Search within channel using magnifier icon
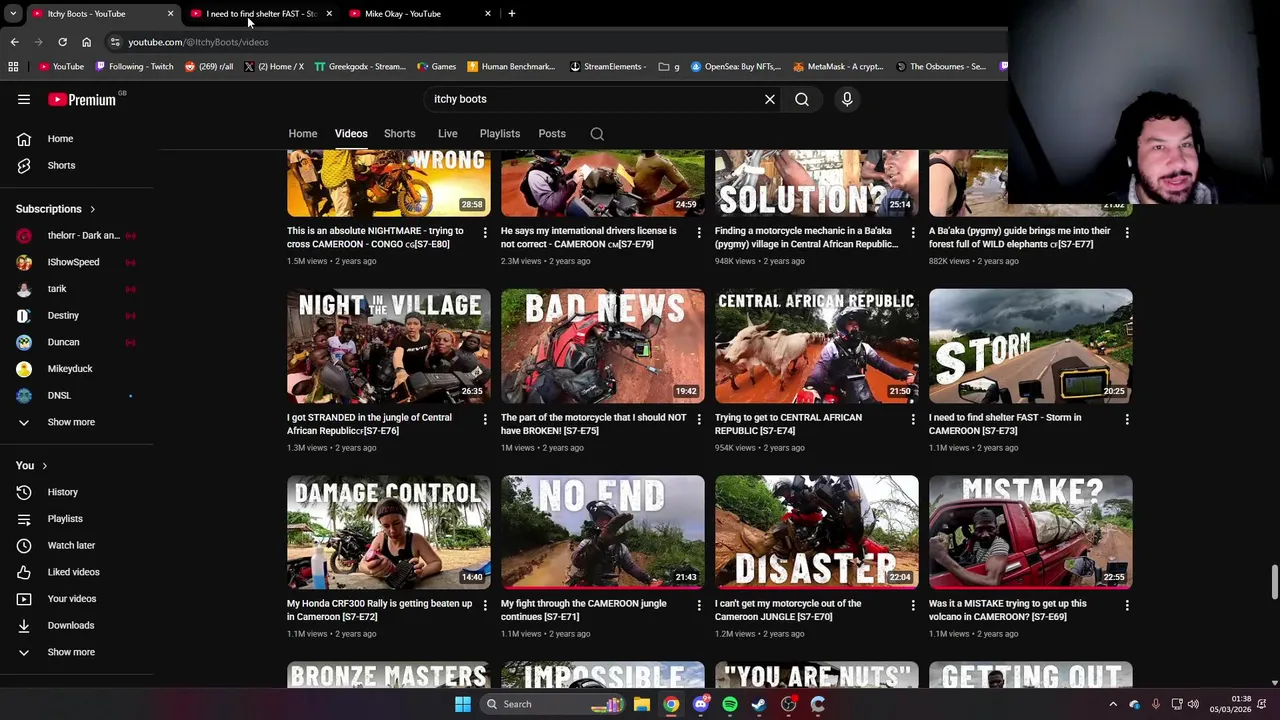This screenshot has width=1280, height=720. [x=597, y=134]
